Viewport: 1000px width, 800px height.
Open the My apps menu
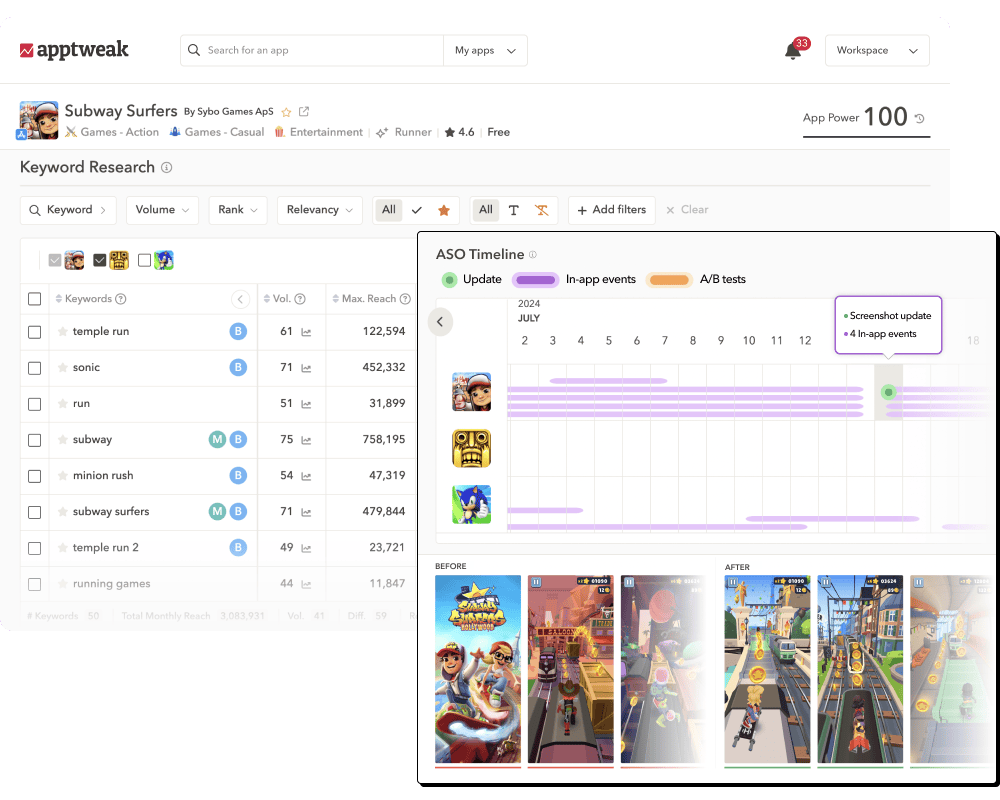pyautogui.click(x=485, y=50)
